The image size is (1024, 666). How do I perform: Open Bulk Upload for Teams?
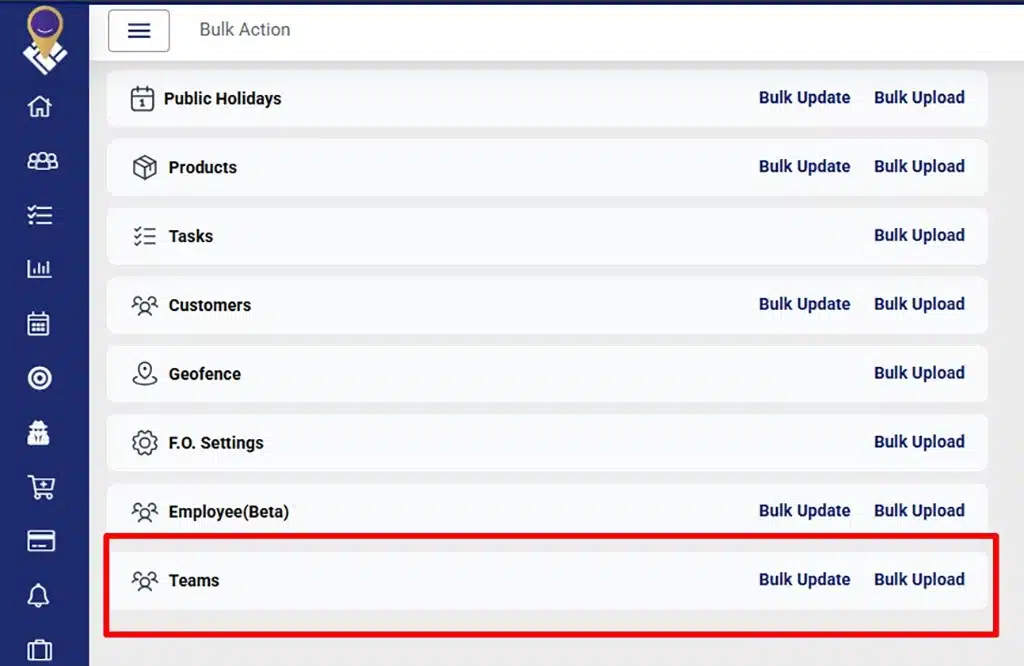[x=919, y=579]
